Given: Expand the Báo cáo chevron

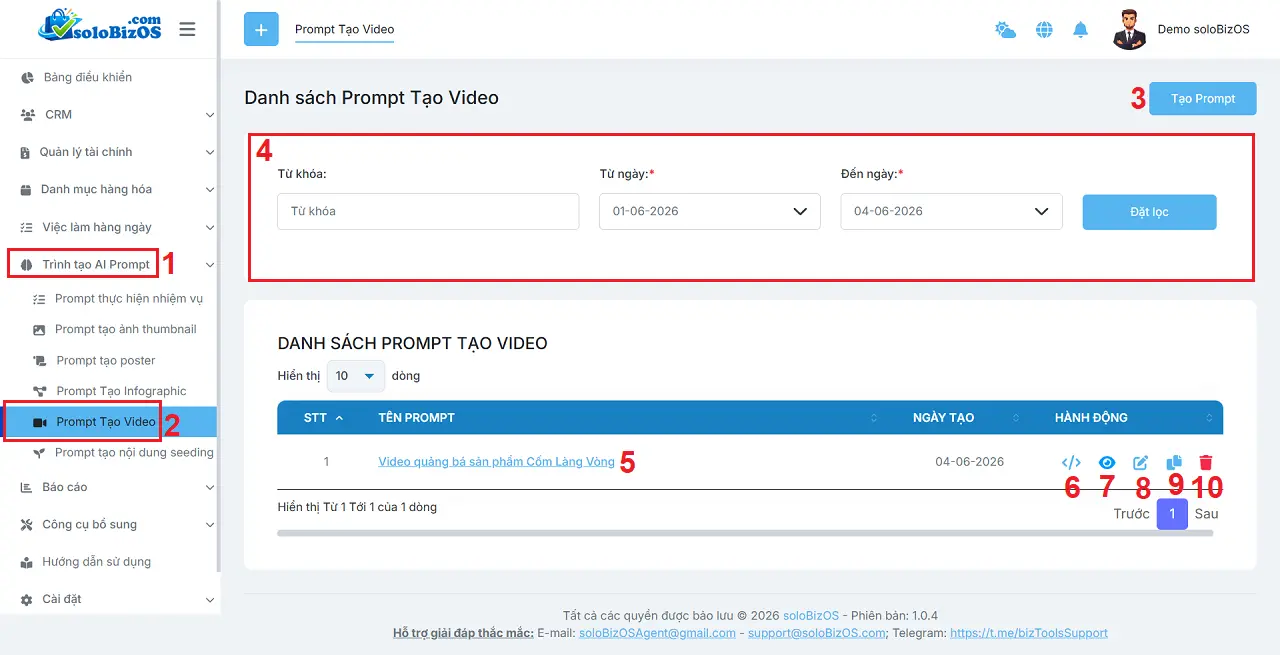Looking at the screenshot, I should [210, 488].
